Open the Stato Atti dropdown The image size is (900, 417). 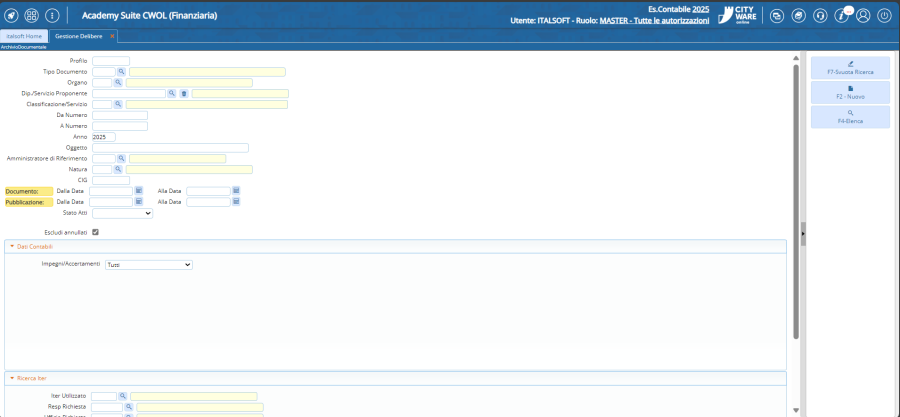click(122, 213)
